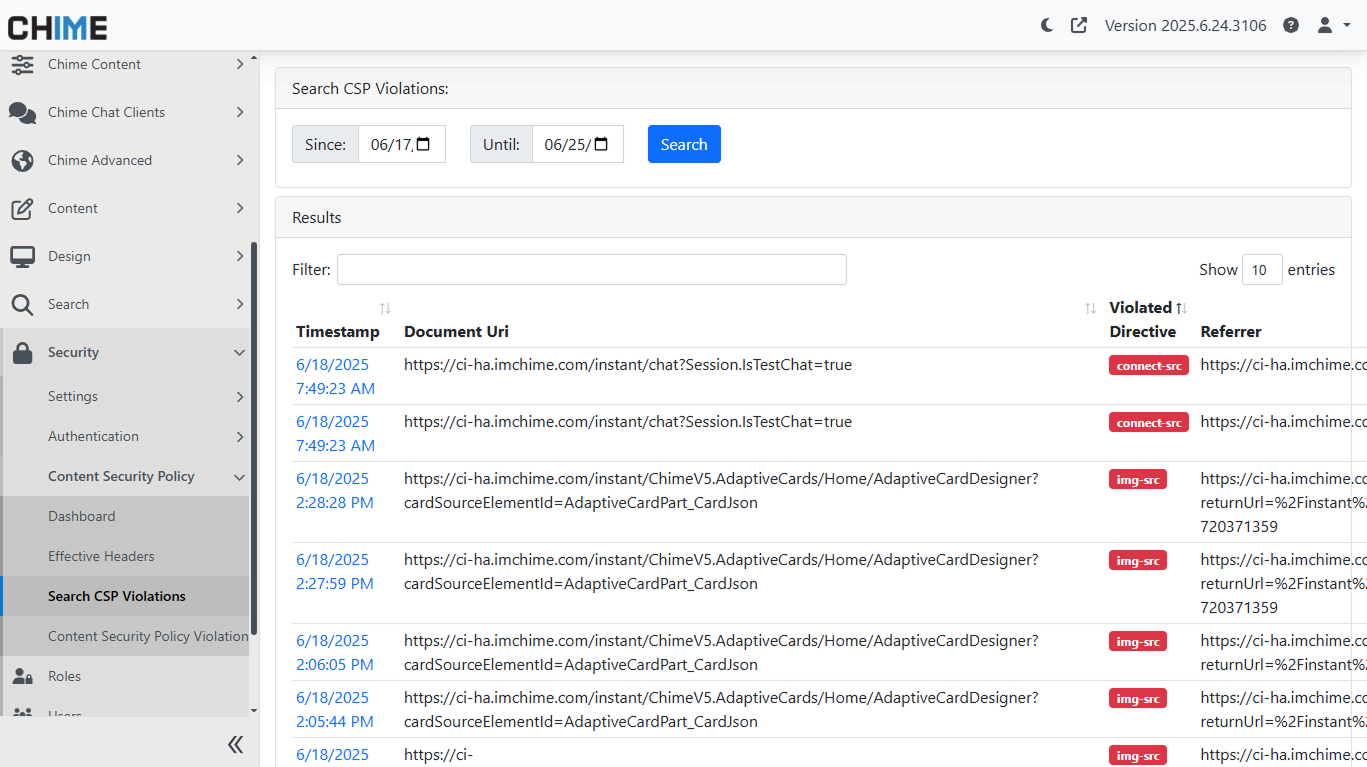Expand Authentication submenu chevron
1367x767 pixels.
coord(240,436)
